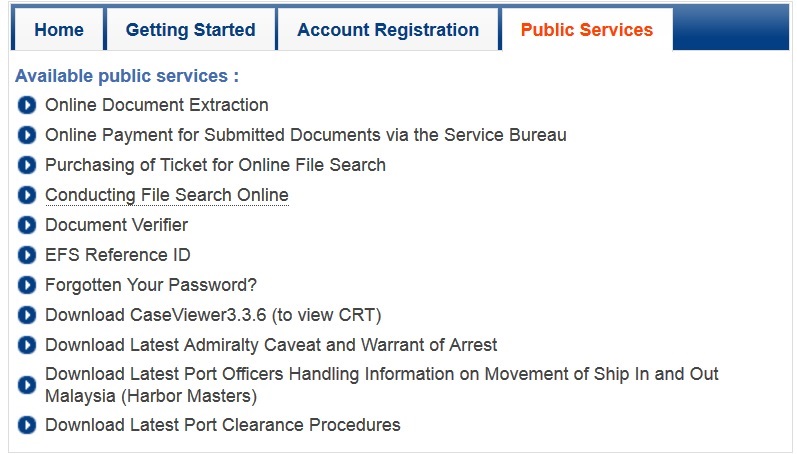Go to Account Registration tab
This screenshot has height=454, width=797.
[388, 29]
